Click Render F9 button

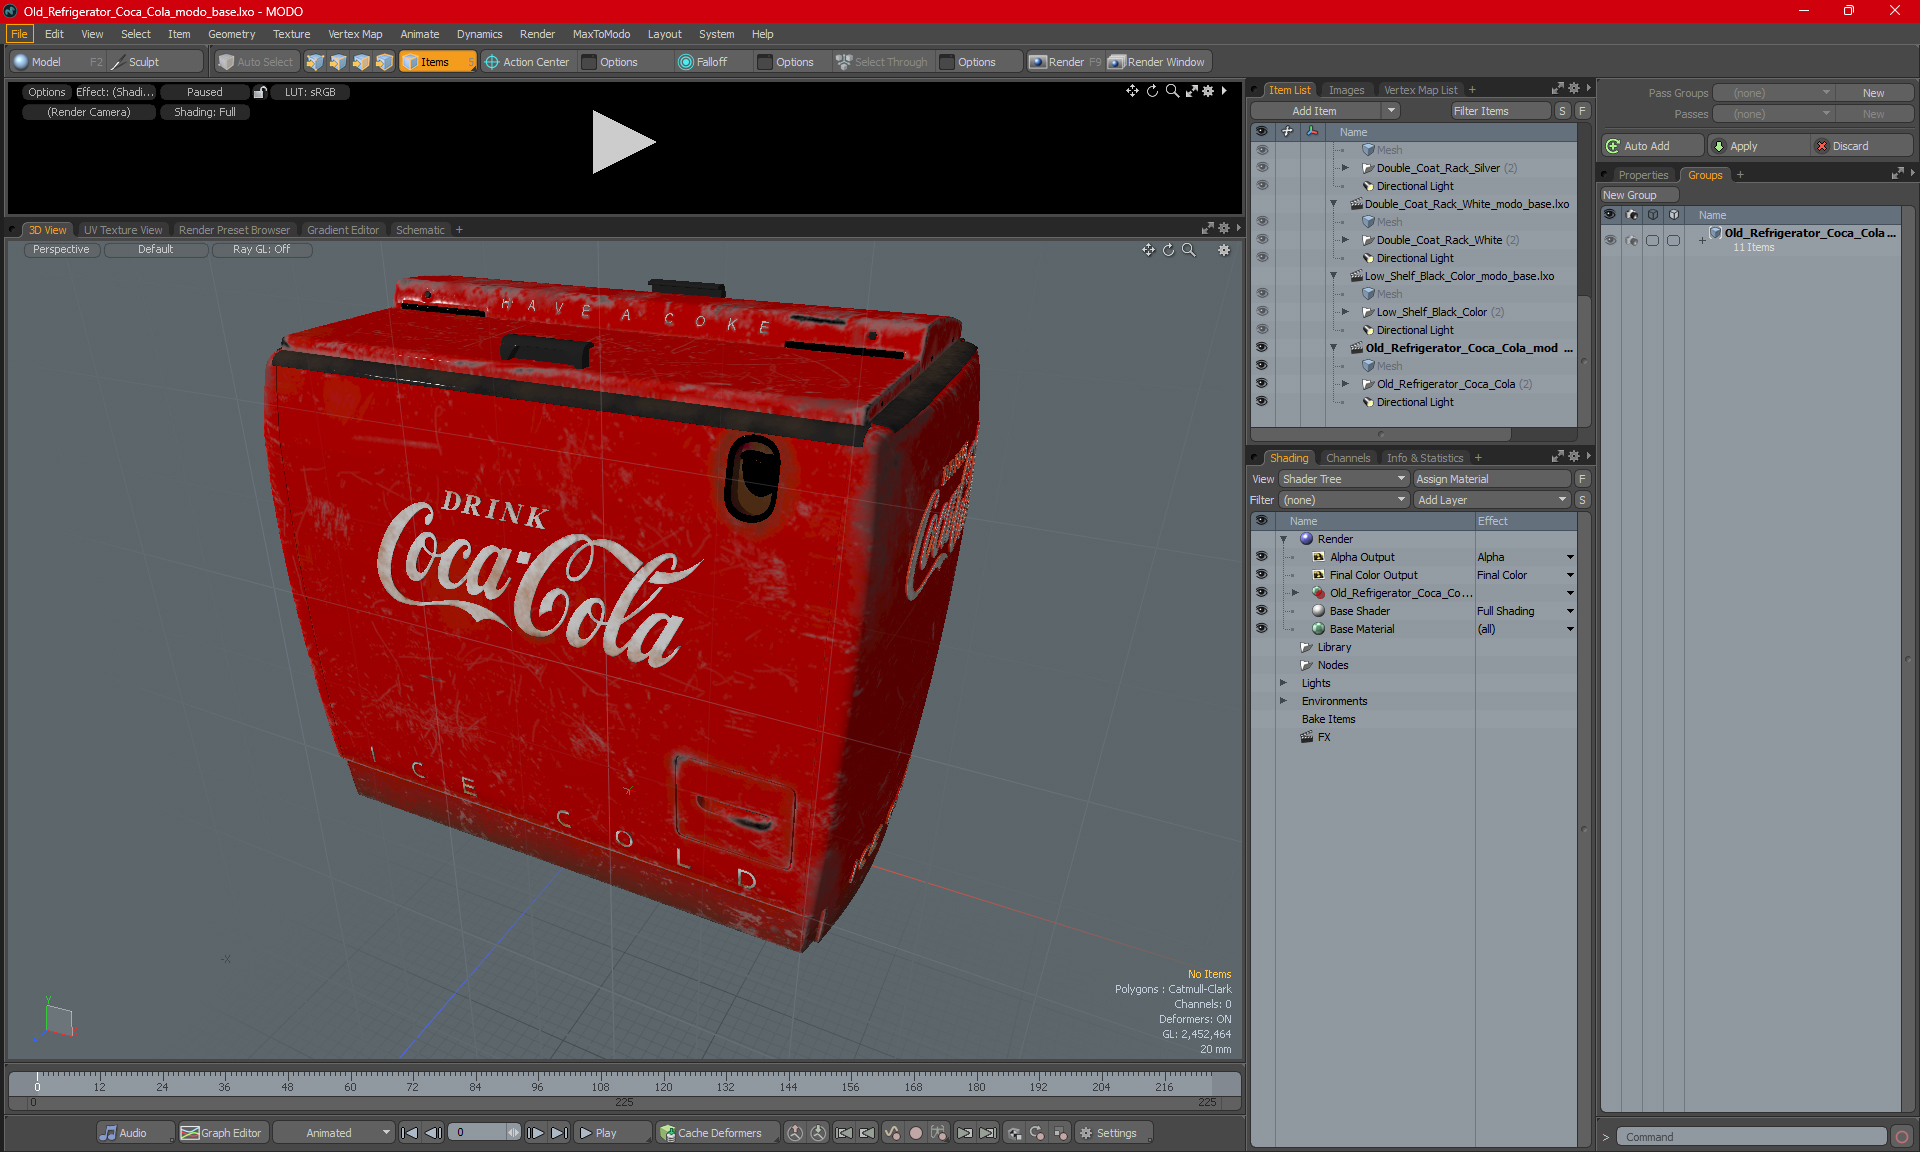1065,62
